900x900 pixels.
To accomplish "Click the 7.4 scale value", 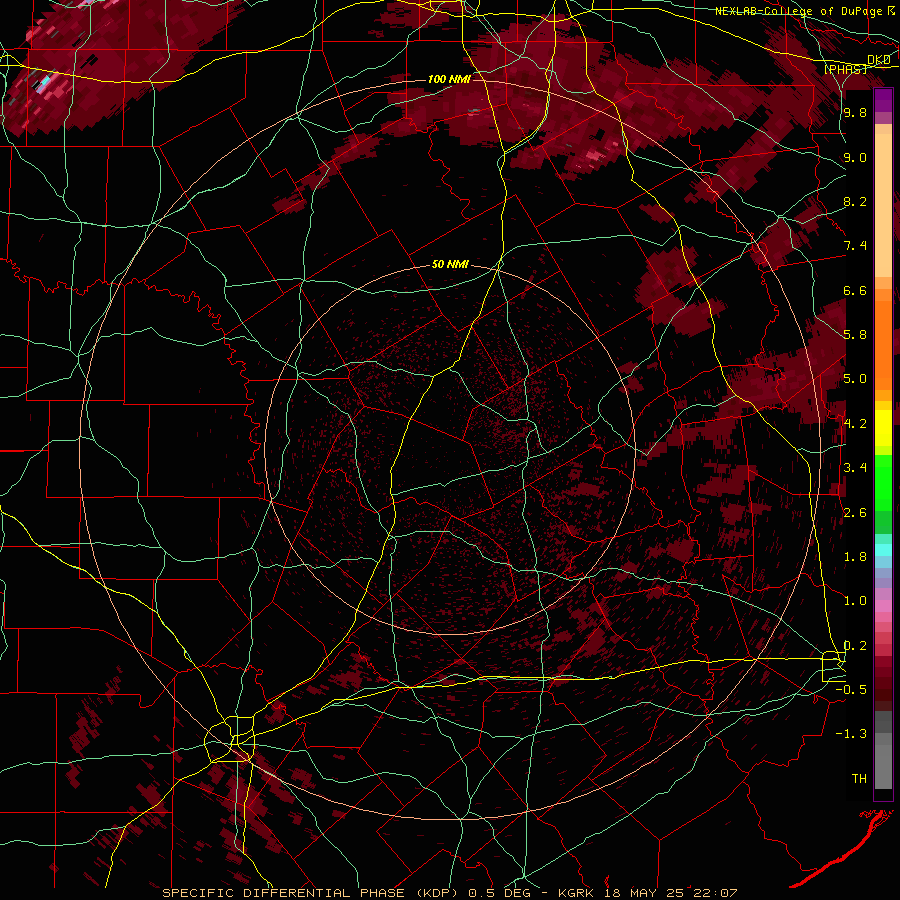I will point(855,246).
